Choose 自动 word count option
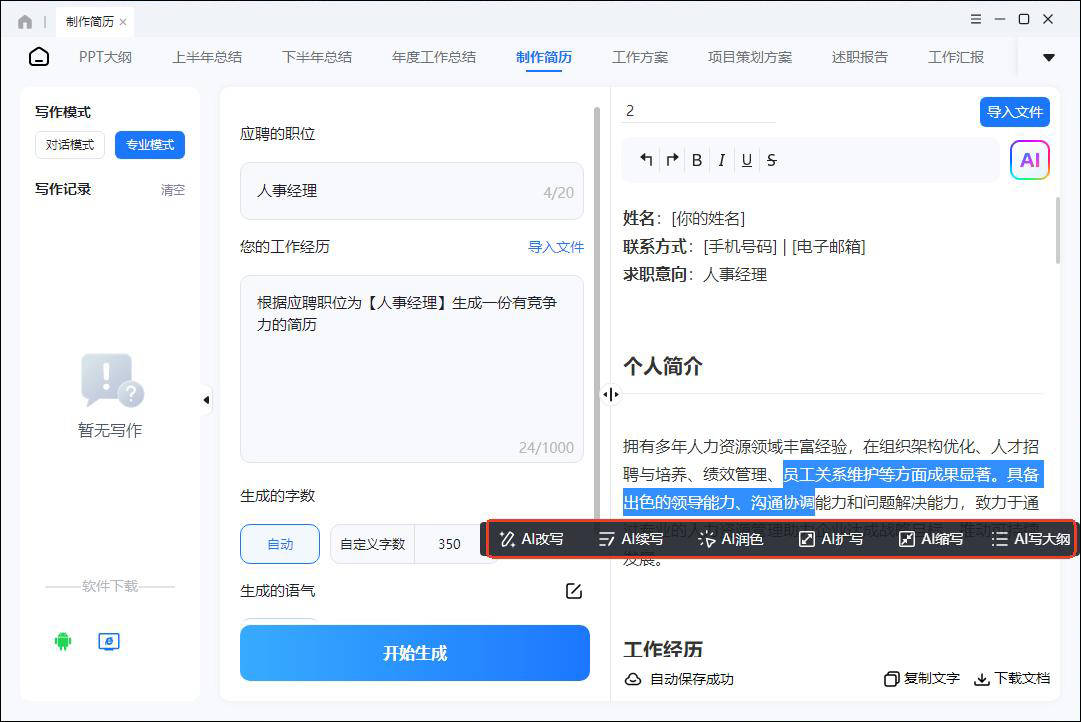The height and width of the screenshot is (722, 1081). coord(280,544)
